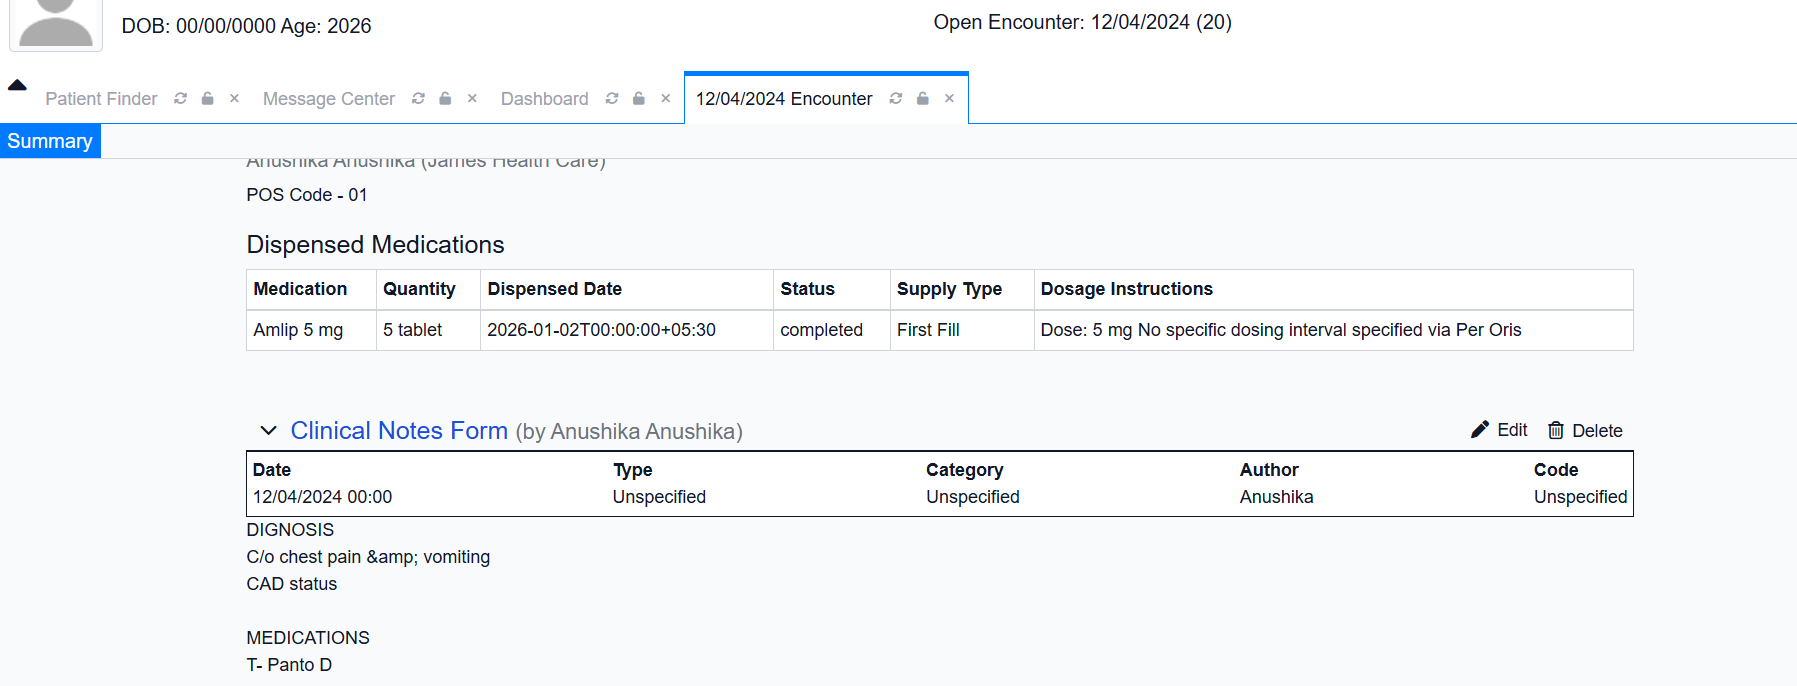Refresh the Patient Finder tab
1797x686 pixels.
pos(180,99)
